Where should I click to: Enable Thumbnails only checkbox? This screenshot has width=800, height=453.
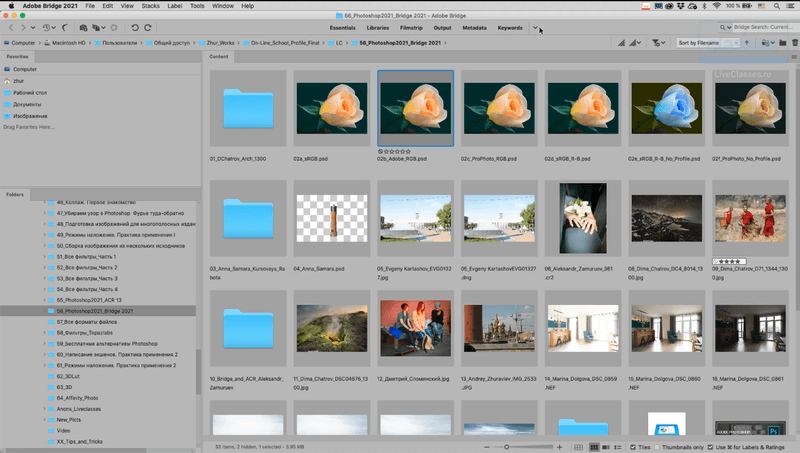pos(657,447)
